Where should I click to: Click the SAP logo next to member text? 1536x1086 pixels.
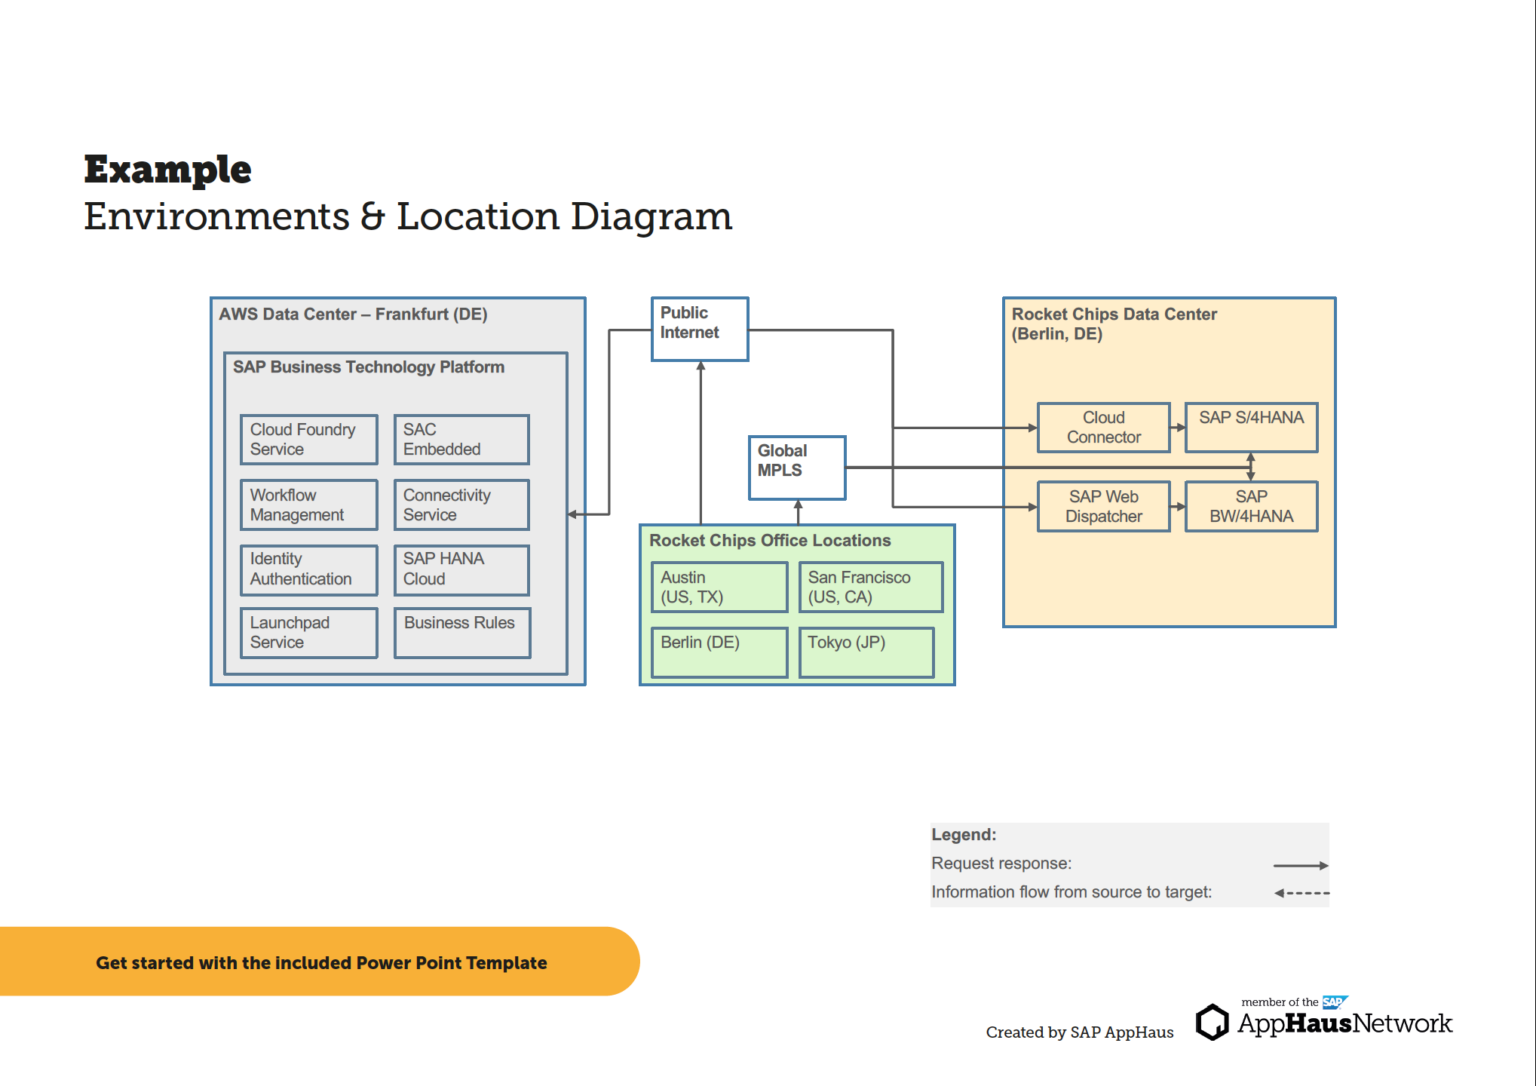(x=1334, y=1001)
